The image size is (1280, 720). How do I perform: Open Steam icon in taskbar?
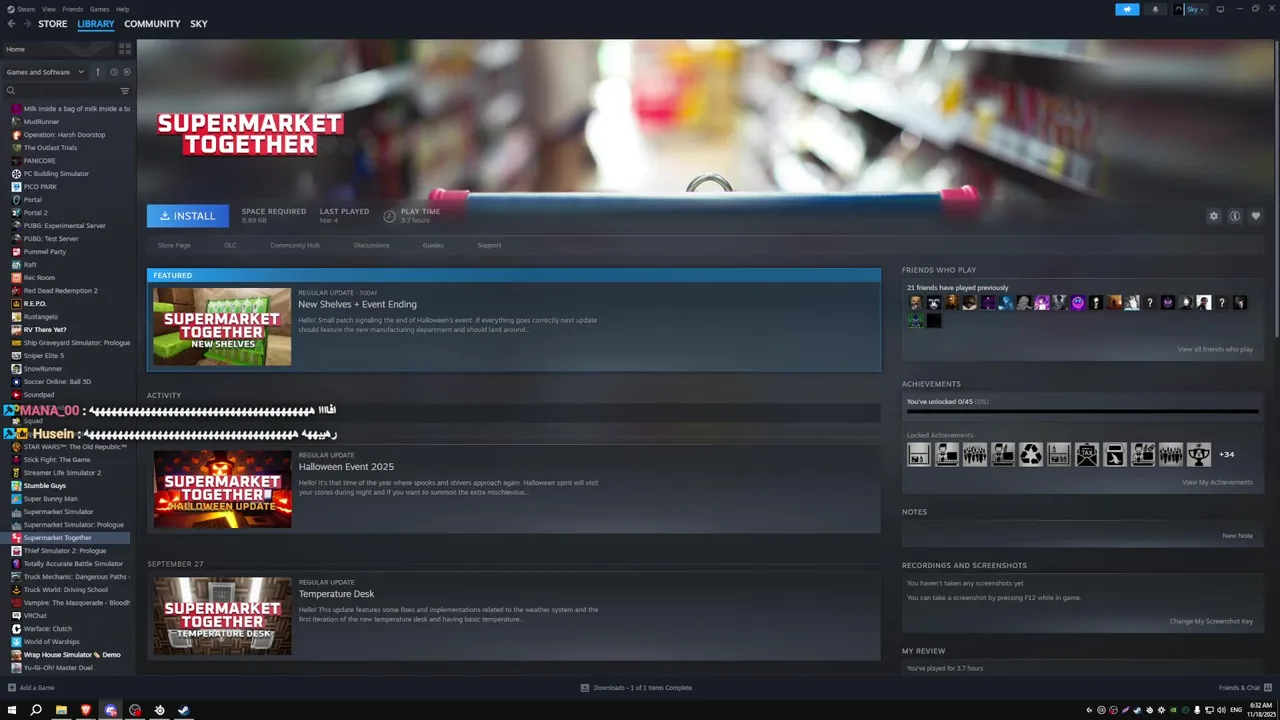184,710
